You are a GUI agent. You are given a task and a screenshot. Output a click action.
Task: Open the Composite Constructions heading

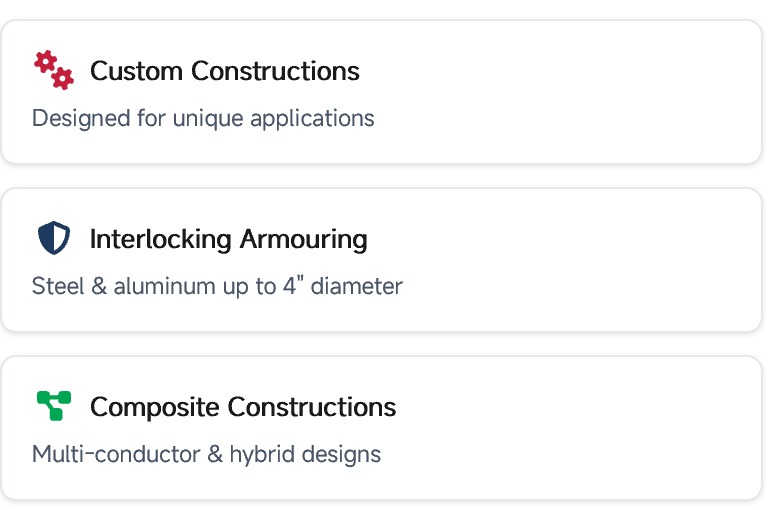click(x=243, y=407)
